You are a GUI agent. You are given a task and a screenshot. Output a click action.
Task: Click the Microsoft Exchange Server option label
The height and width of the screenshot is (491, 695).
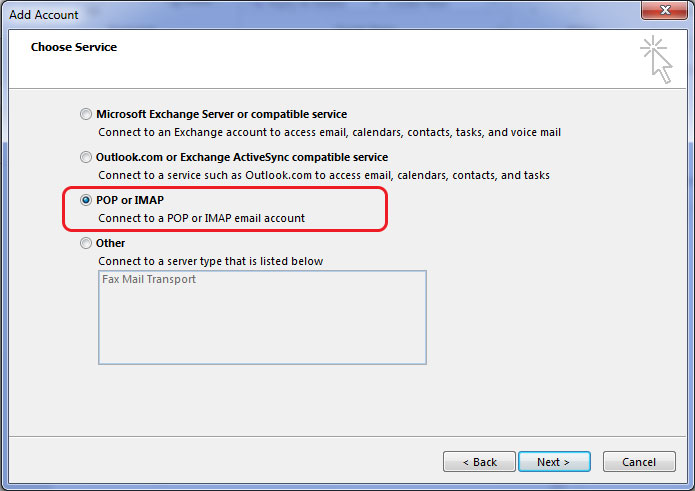(222, 114)
